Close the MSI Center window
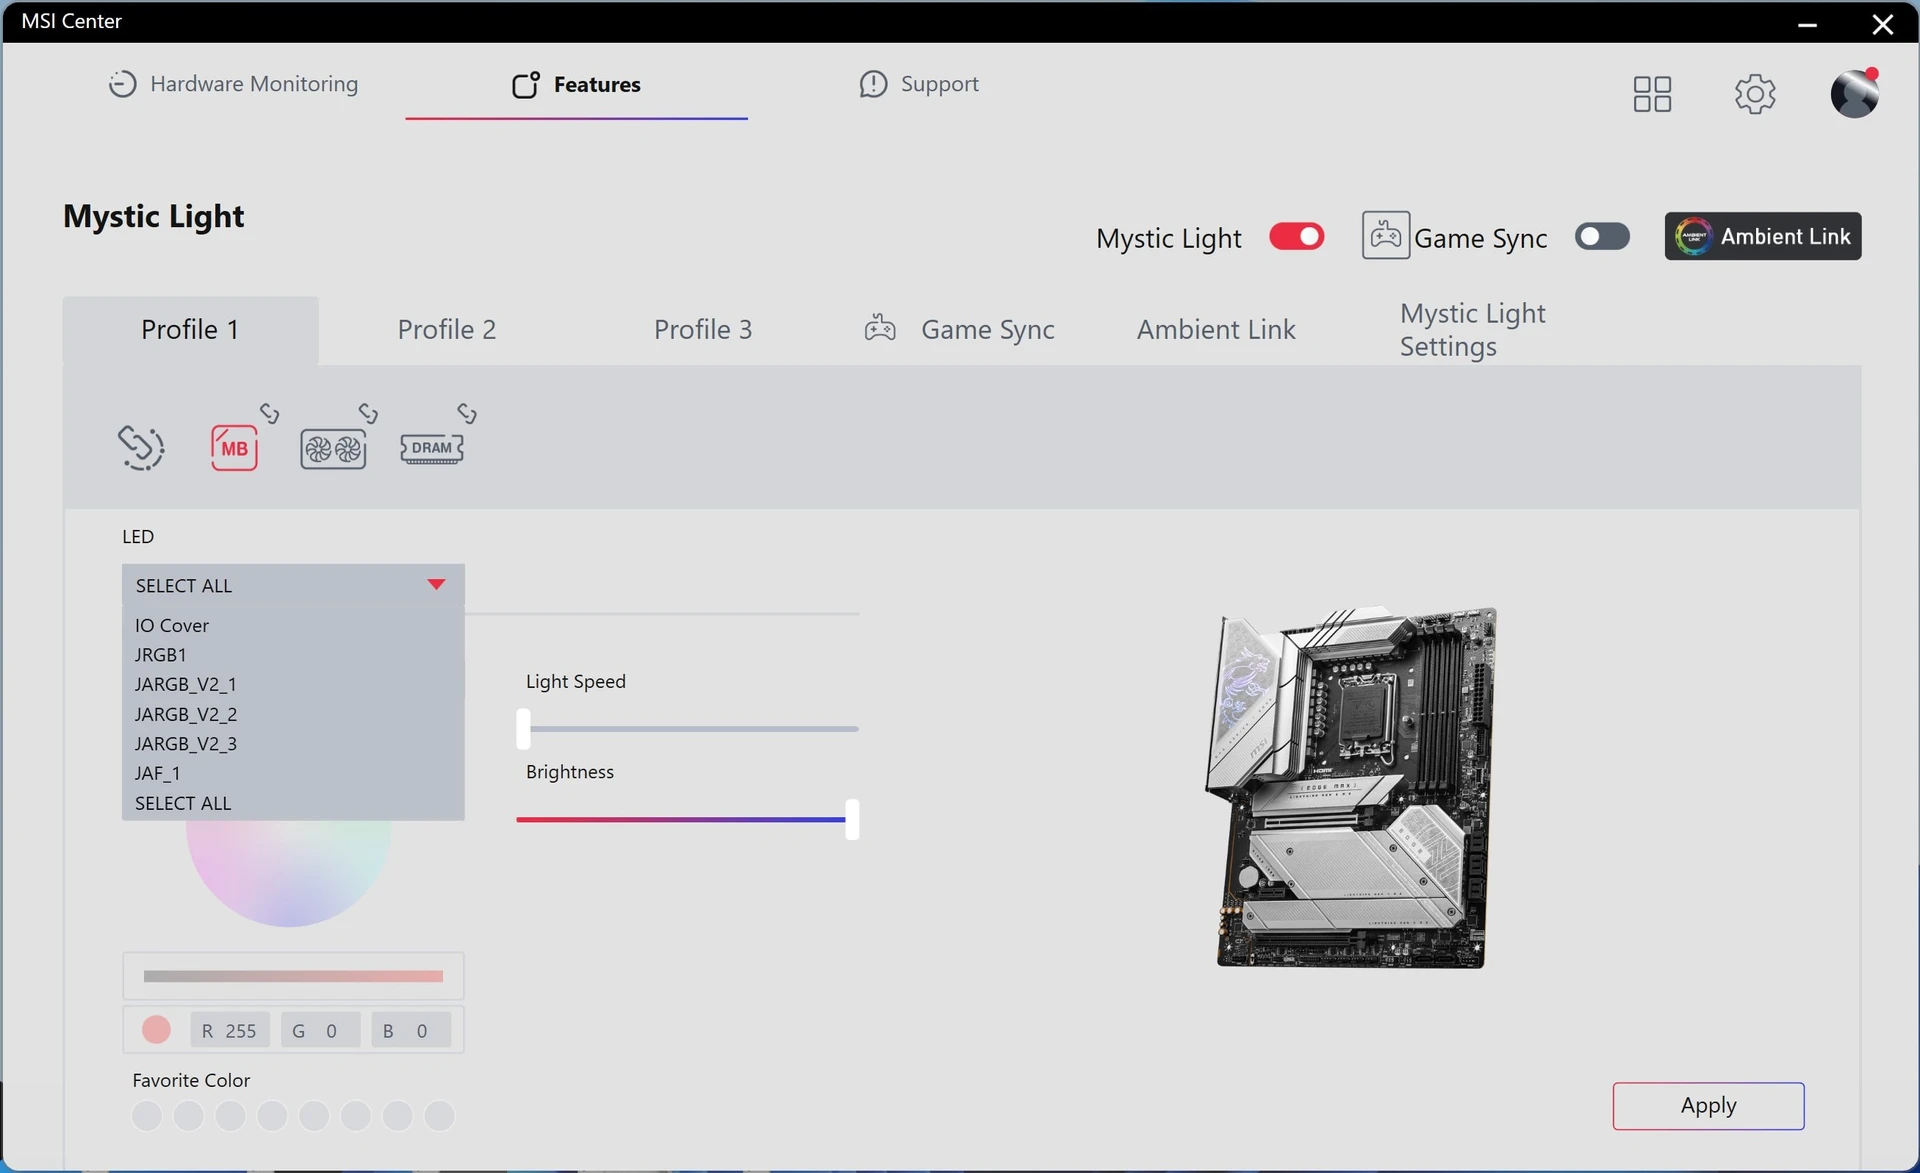Screen dimensions: 1920x1173 pyautogui.click(x=1883, y=23)
